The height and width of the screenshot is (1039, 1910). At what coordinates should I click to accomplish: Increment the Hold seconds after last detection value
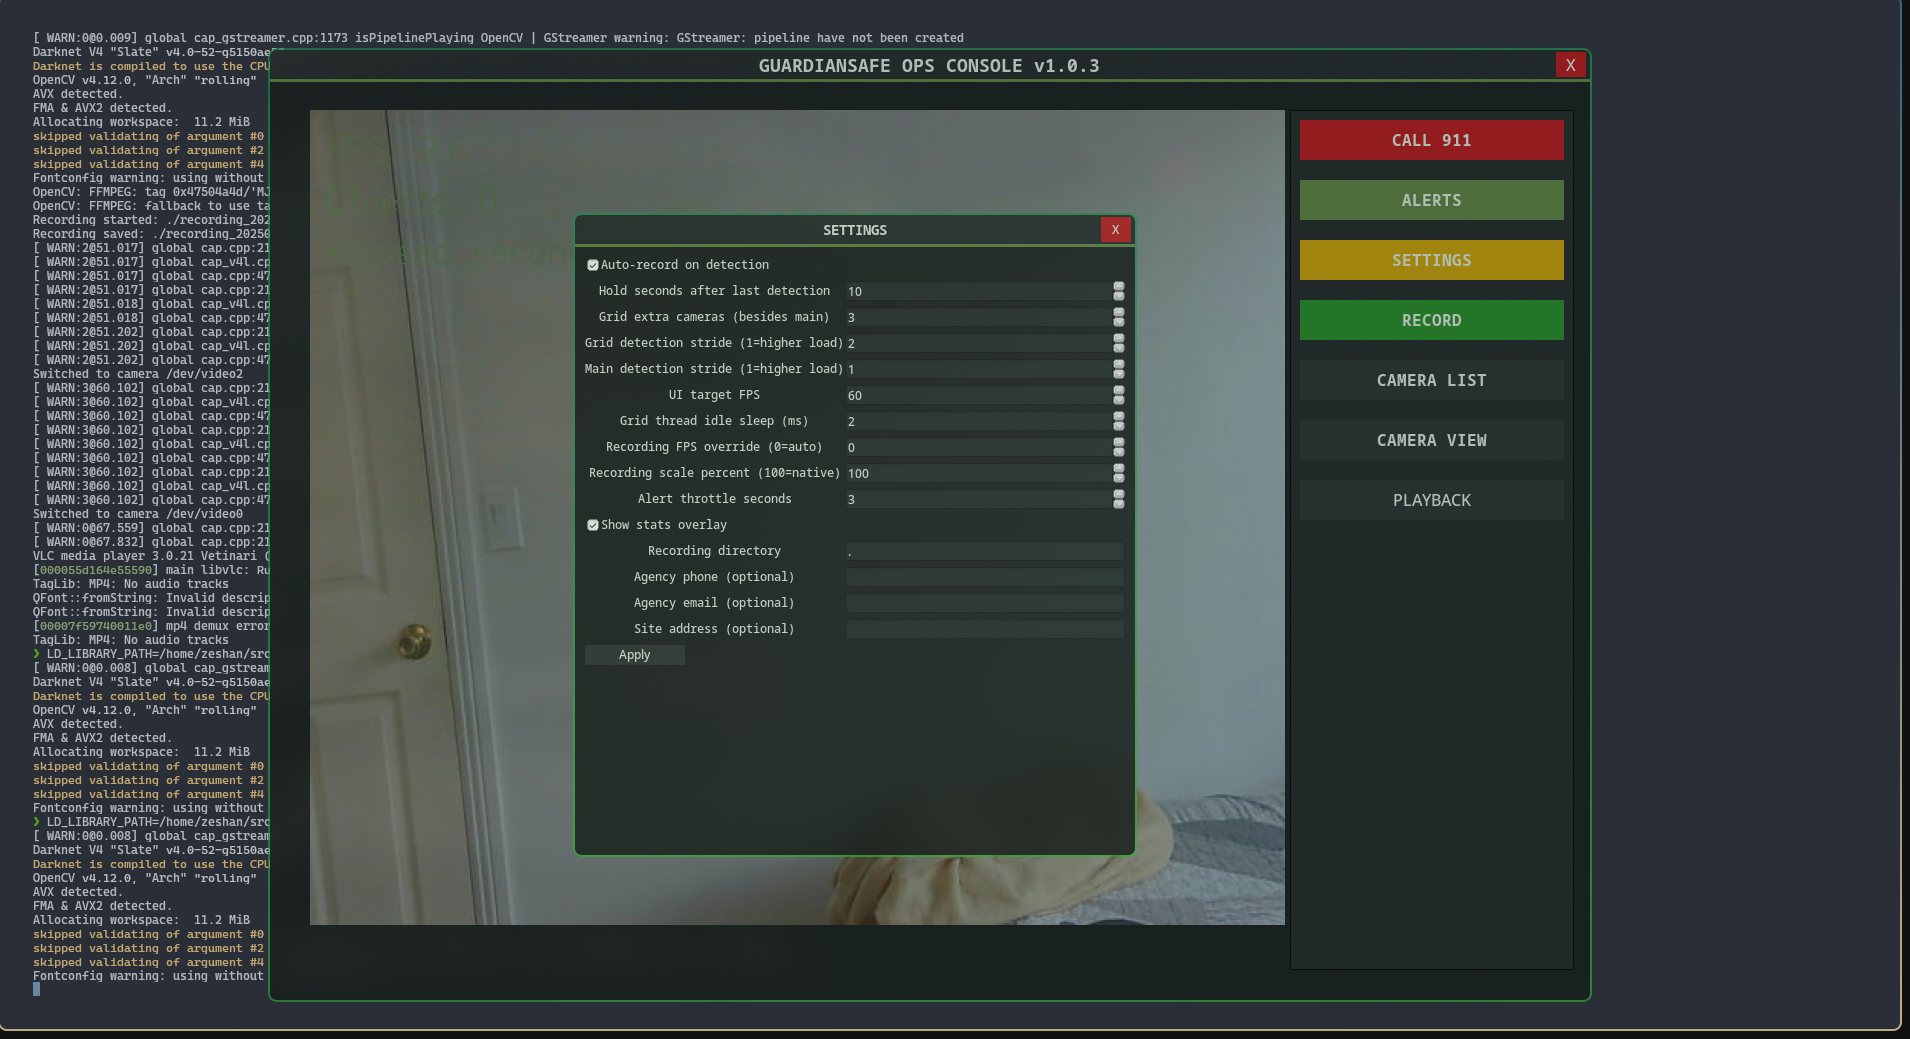coord(1118,287)
